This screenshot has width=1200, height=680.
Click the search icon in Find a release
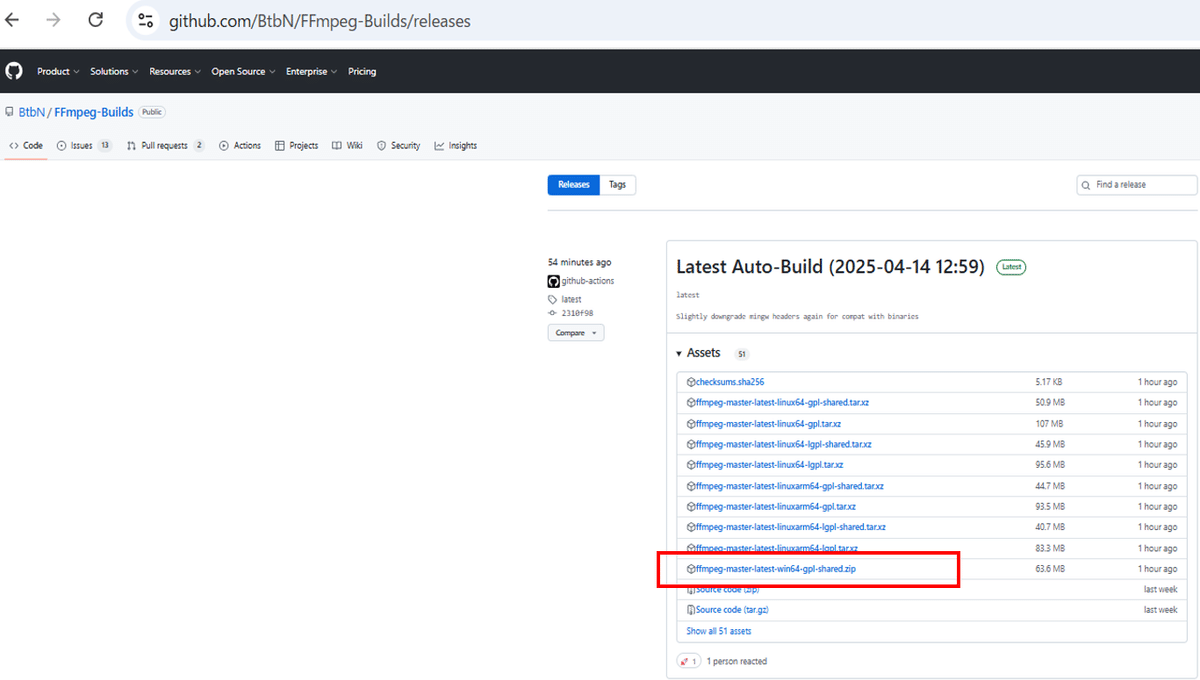click(x=1087, y=185)
